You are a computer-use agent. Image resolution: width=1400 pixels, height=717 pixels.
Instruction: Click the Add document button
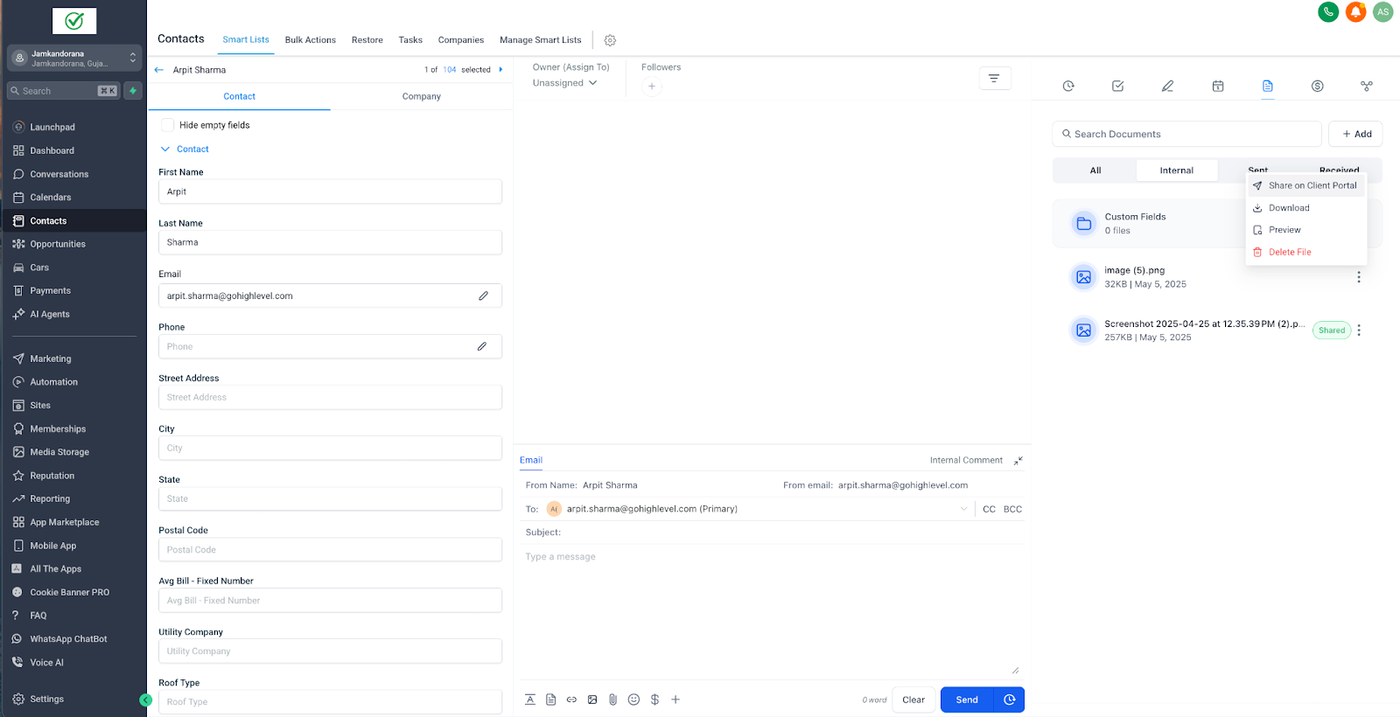pyautogui.click(x=1355, y=134)
